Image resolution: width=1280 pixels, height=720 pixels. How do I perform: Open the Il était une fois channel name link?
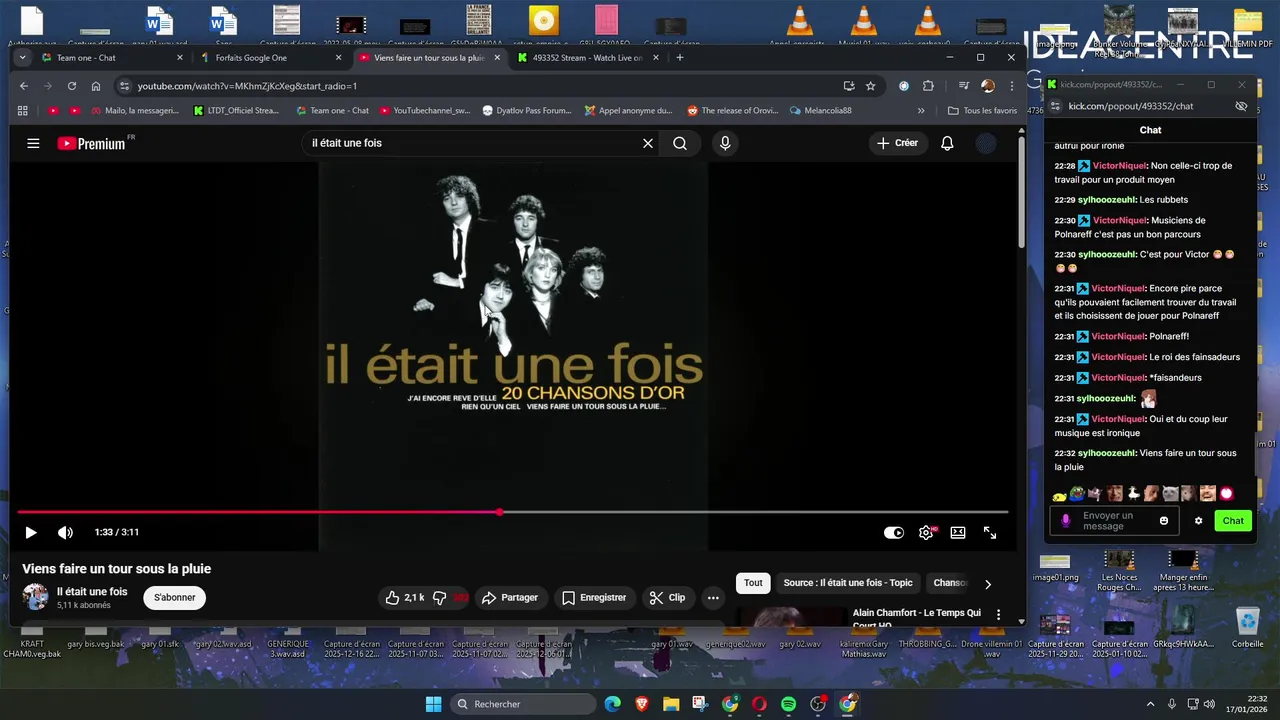point(92,591)
